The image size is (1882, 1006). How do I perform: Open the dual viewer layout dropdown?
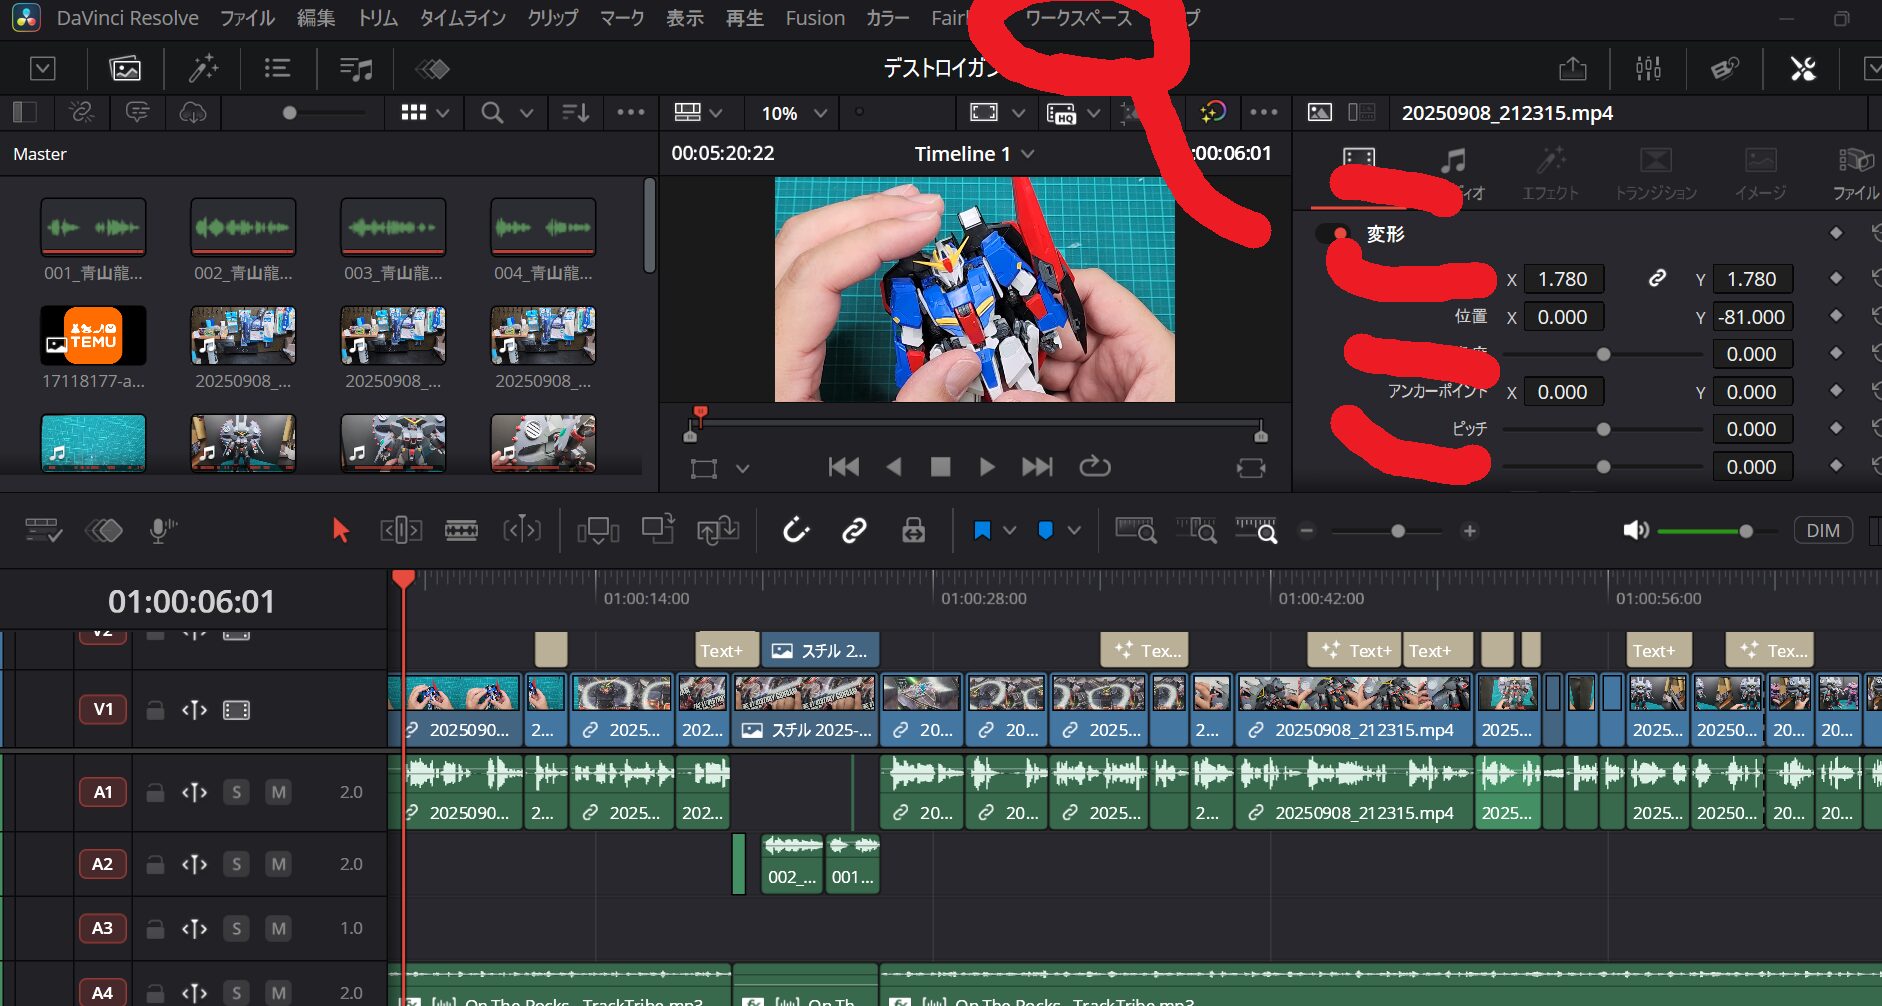click(x=715, y=113)
